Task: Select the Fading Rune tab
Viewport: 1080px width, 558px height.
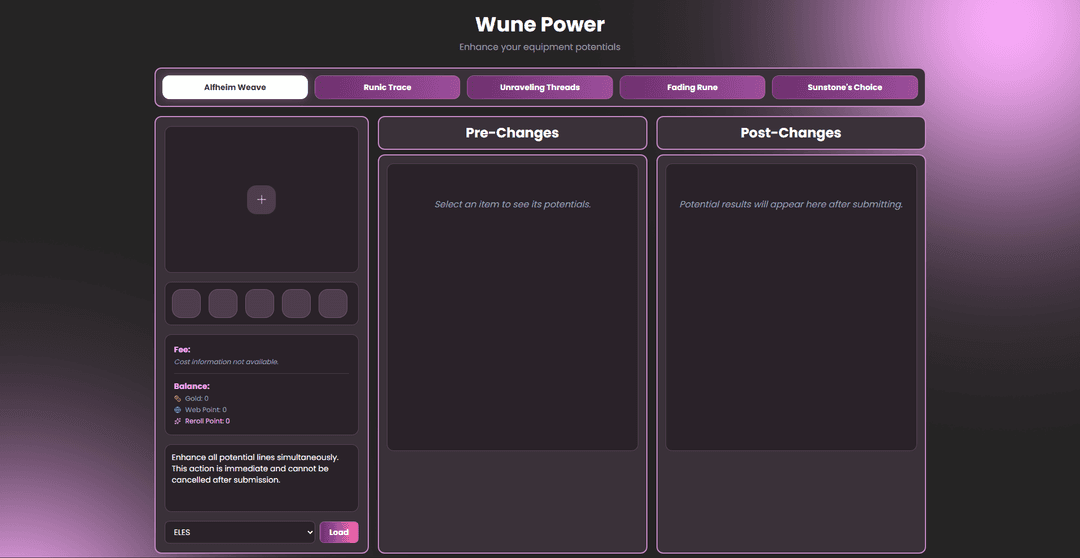Action: 692,87
